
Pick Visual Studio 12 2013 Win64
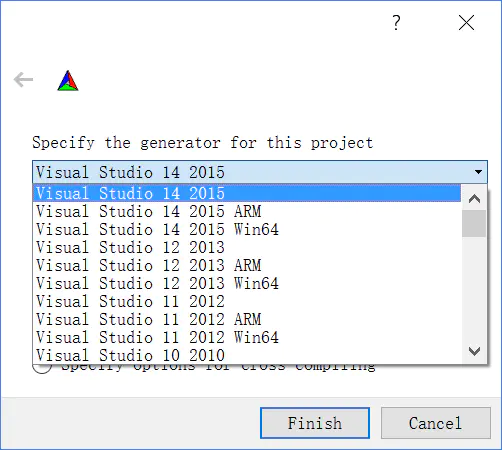click(x=247, y=283)
